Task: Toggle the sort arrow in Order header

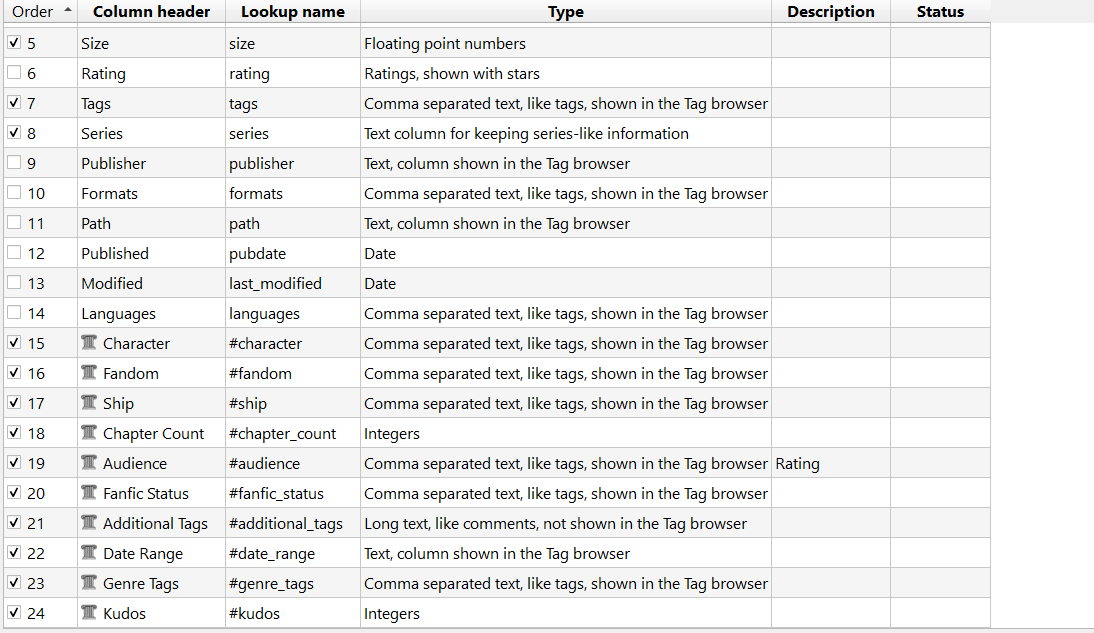Action: tap(67, 11)
